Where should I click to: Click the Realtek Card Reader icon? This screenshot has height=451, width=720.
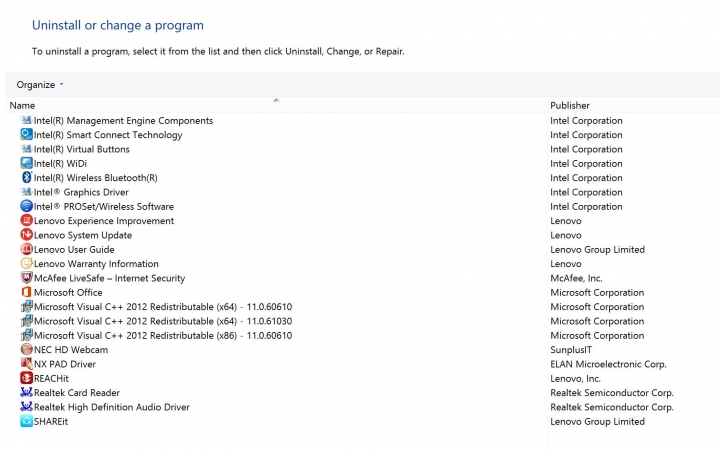coord(26,392)
